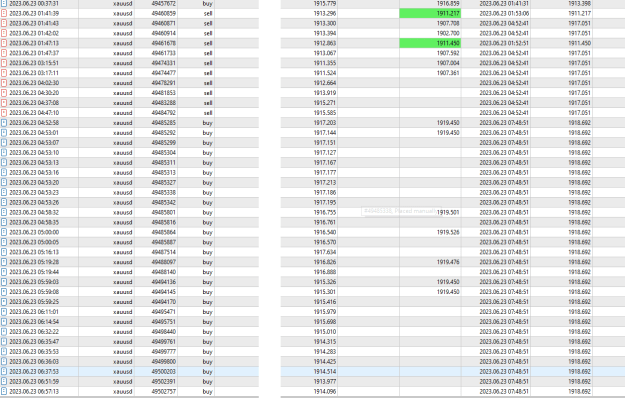Image resolution: width=625 pixels, height=398 pixels.
Task: Click take-profit value 1907.708
Action: 448,23
